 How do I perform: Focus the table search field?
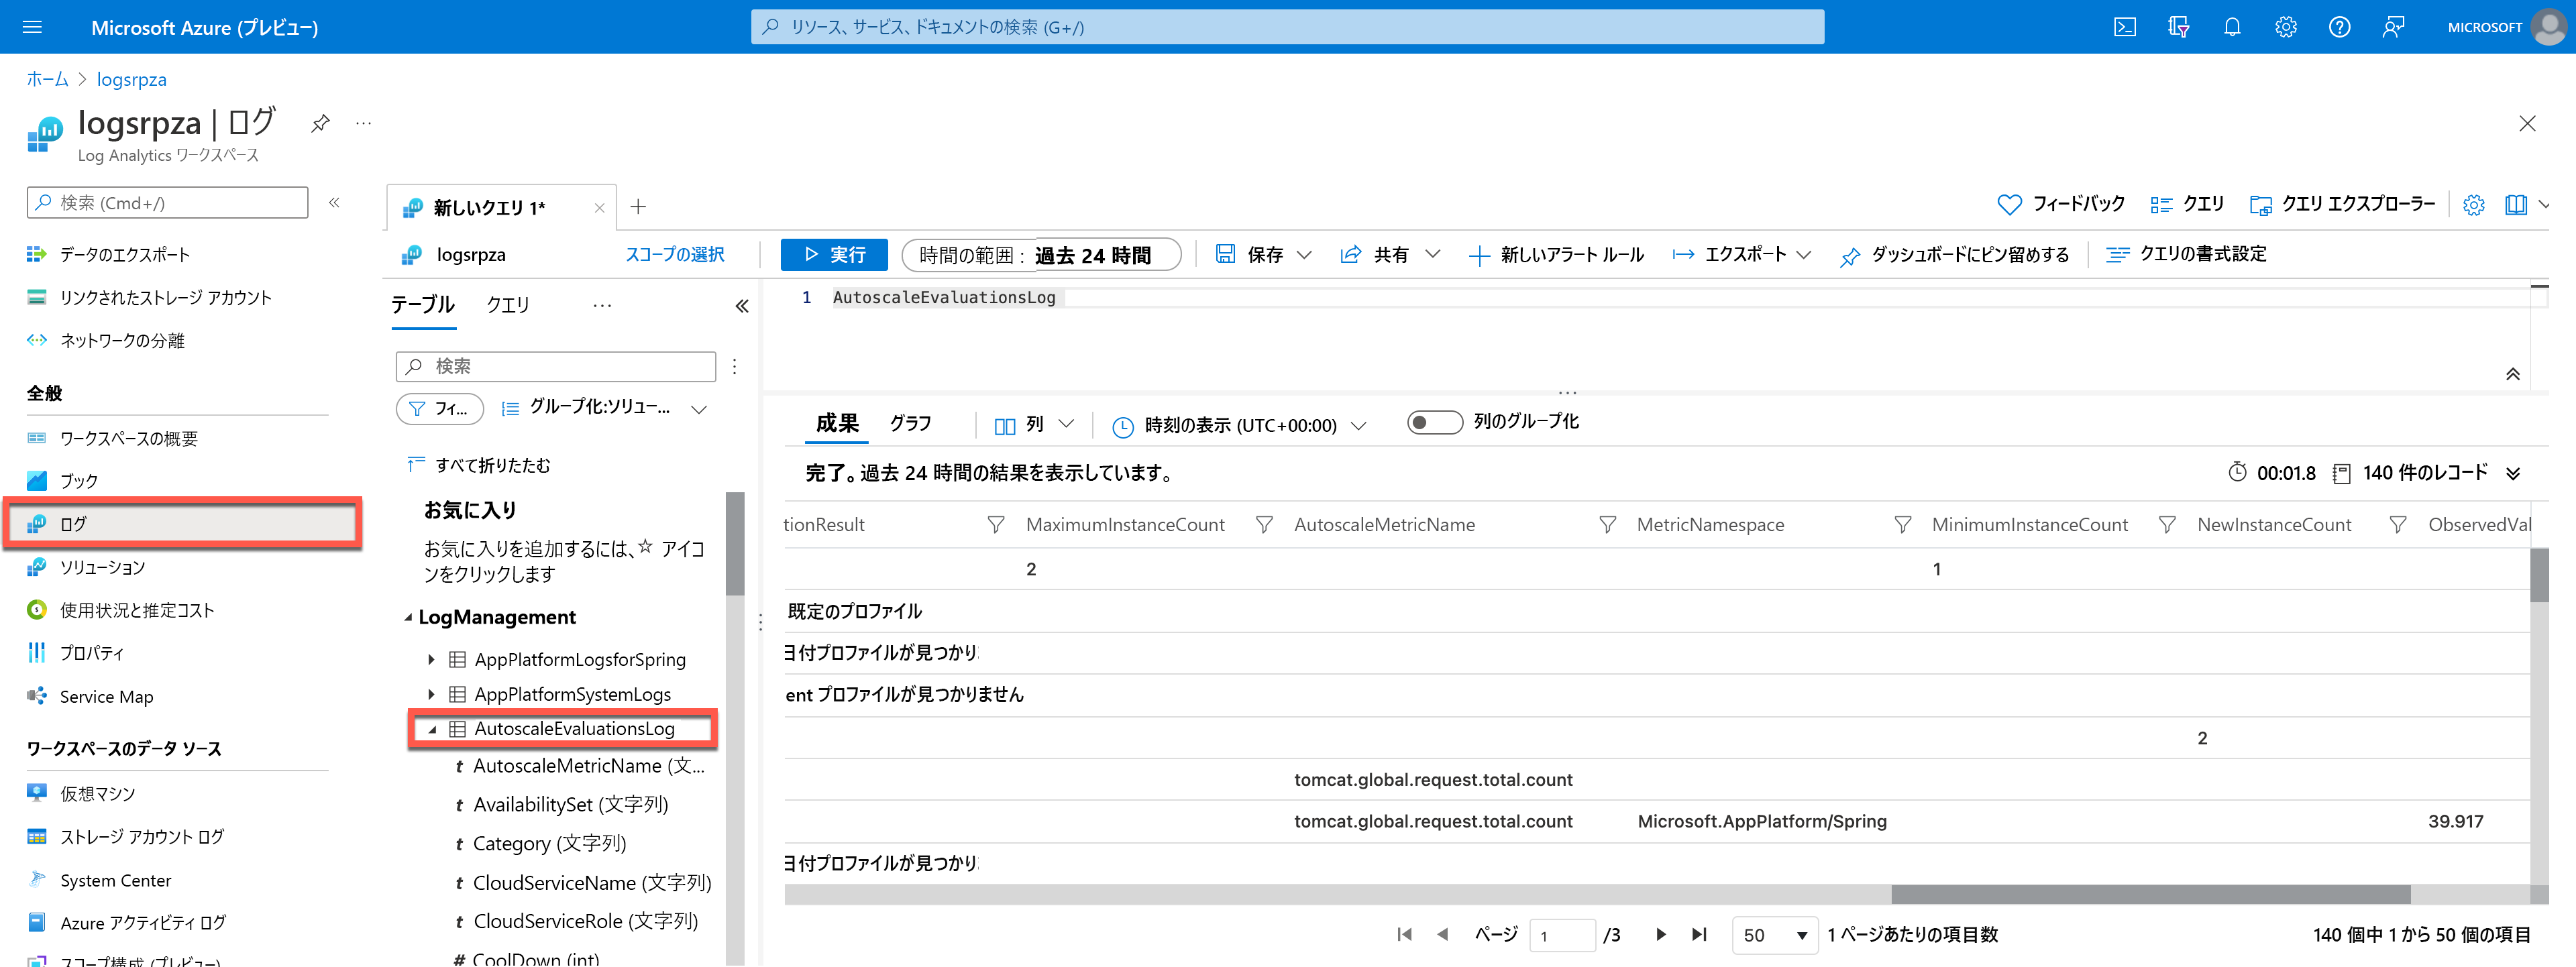pyautogui.click(x=556, y=366)
